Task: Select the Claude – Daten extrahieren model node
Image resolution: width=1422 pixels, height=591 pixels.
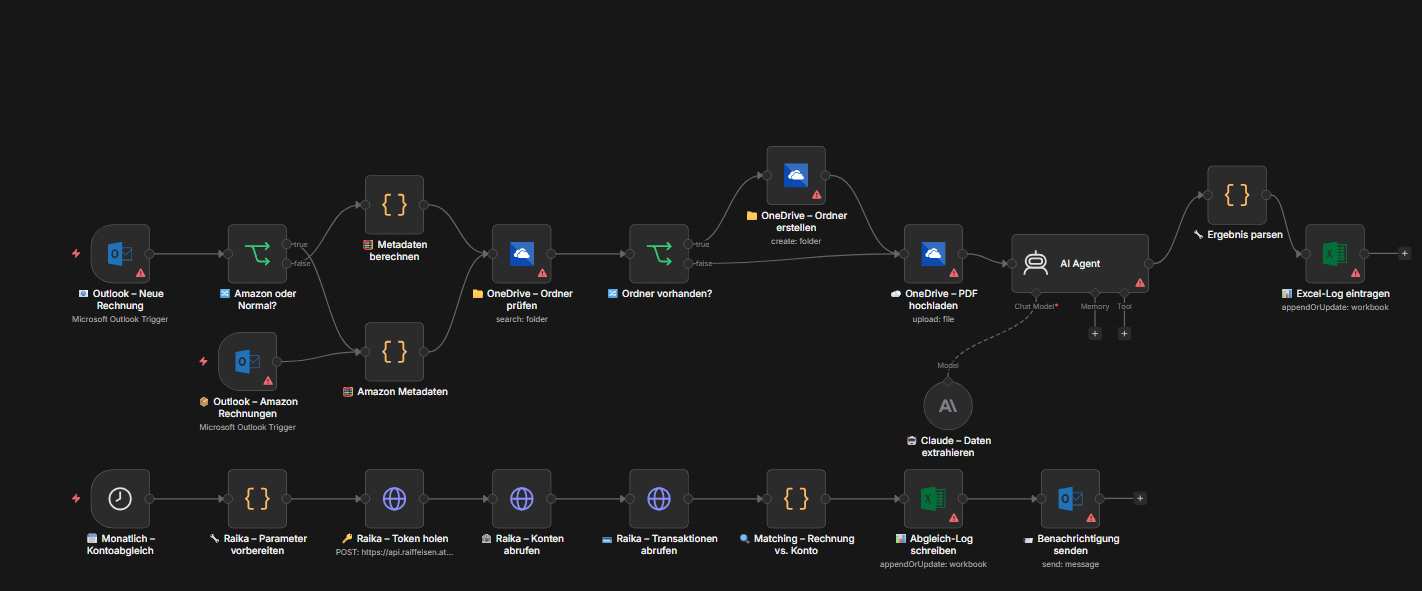Action: pos(948,405)
